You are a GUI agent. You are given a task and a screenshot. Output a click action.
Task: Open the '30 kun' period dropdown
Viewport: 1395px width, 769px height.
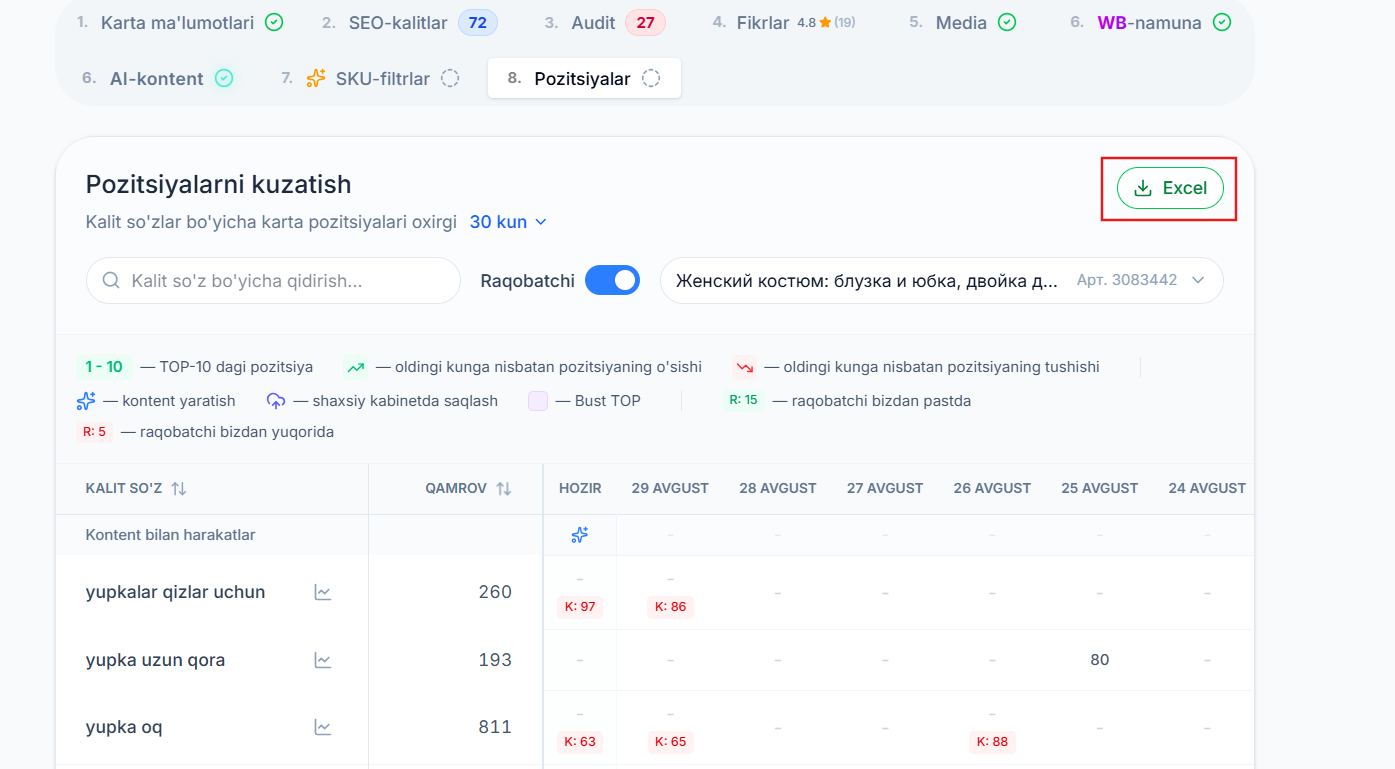(x=508, y=222)
